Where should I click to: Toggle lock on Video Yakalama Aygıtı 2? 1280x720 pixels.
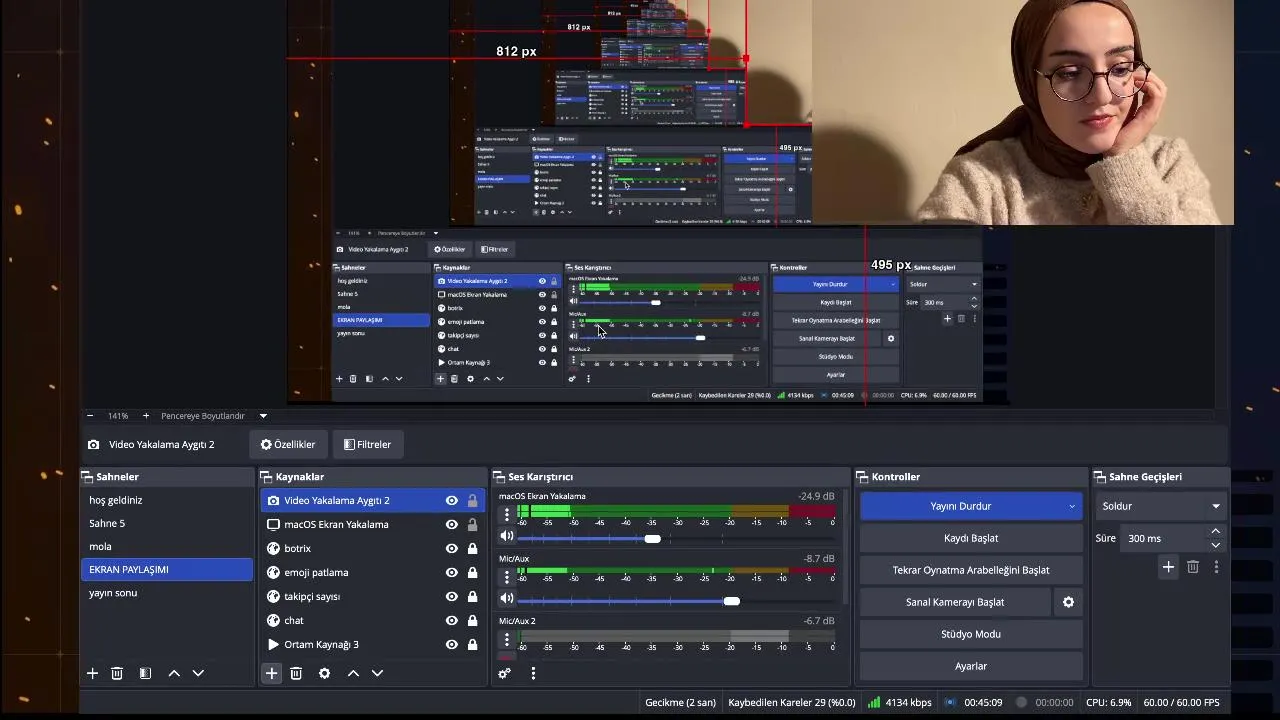pyautogui.click(x=472, y=501)
